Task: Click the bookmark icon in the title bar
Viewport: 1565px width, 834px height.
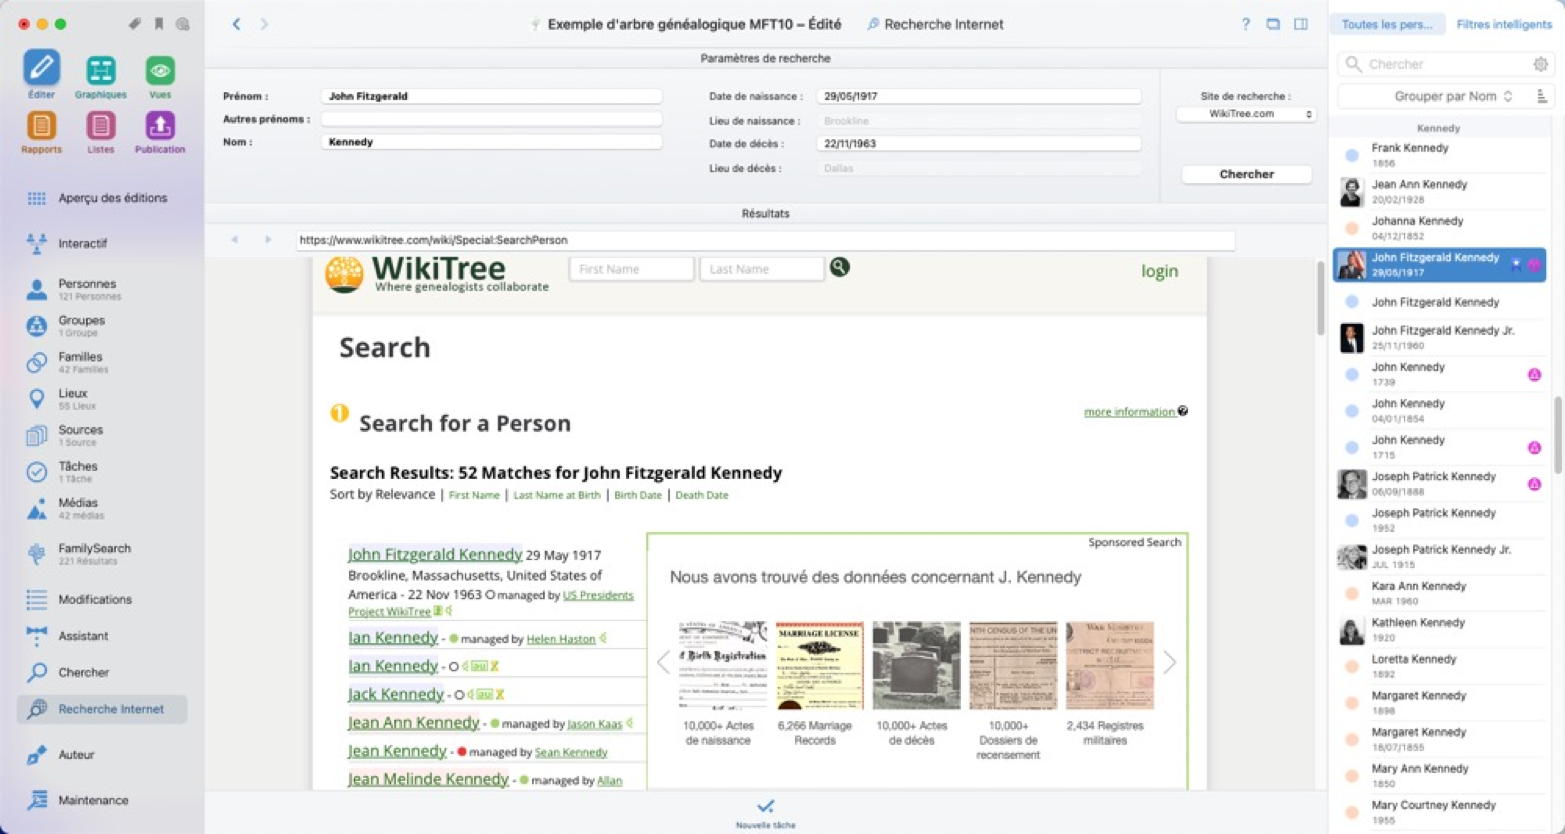Action: 158,24
